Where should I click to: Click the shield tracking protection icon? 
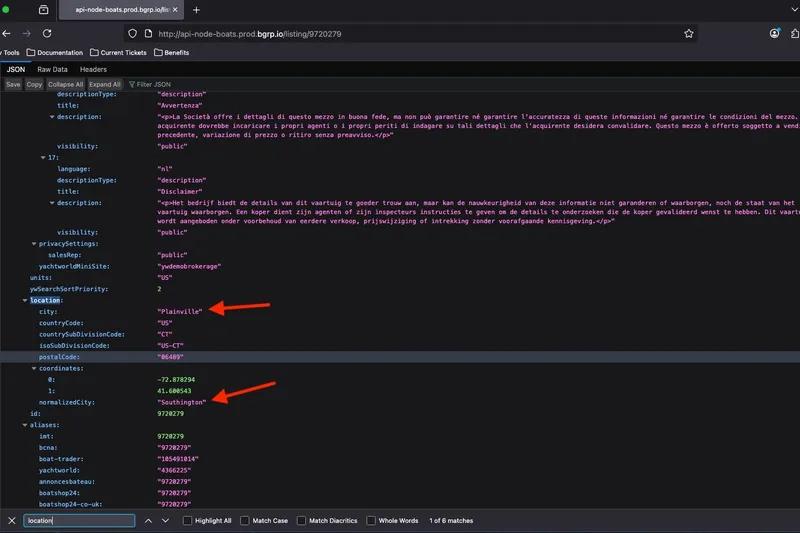click(x=133, y=33)
